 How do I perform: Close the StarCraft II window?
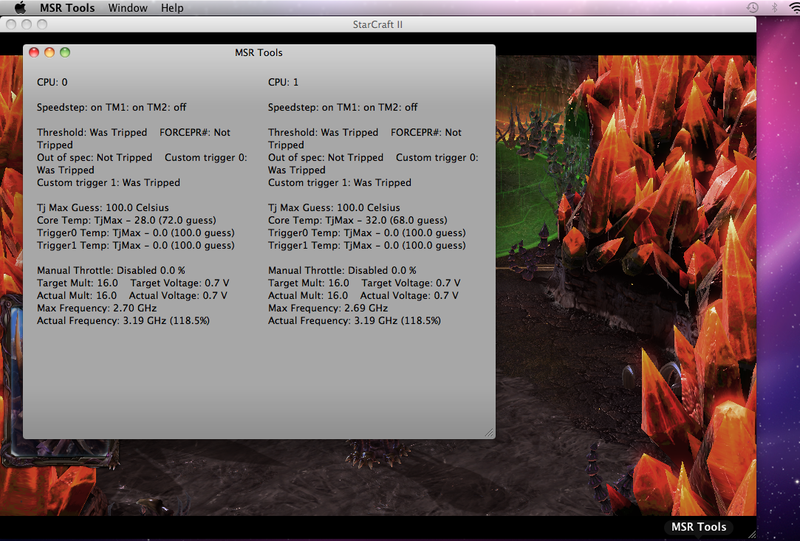point(11,24)
